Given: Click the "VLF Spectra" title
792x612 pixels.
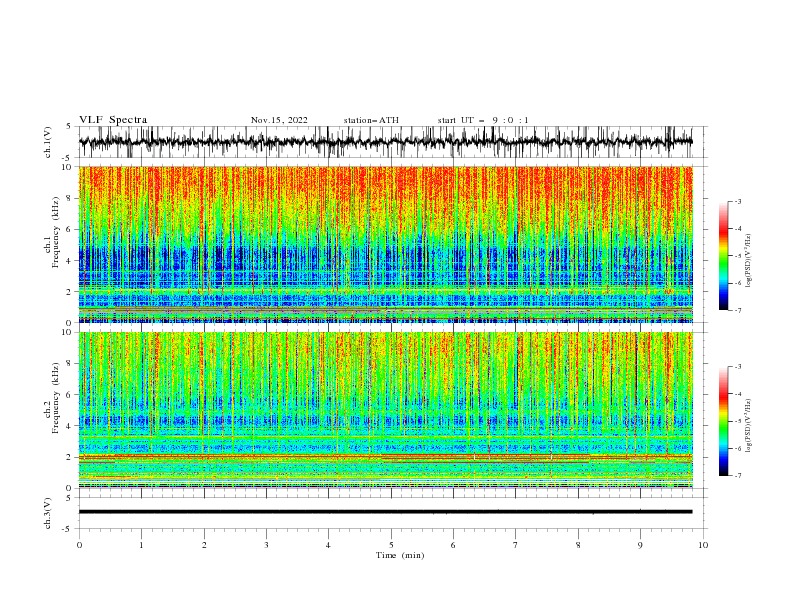Looking at the screenshot, I should (x=113, y=120).
